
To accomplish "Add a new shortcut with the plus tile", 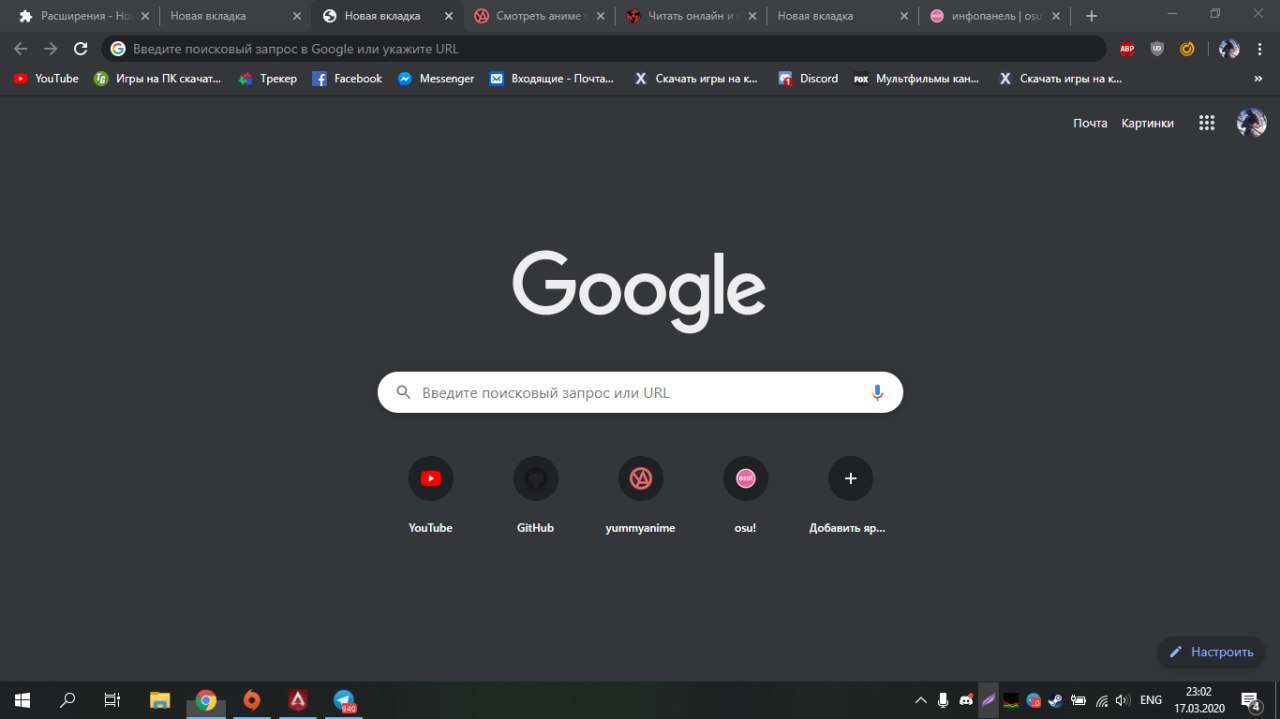I will tap(851, 479).
